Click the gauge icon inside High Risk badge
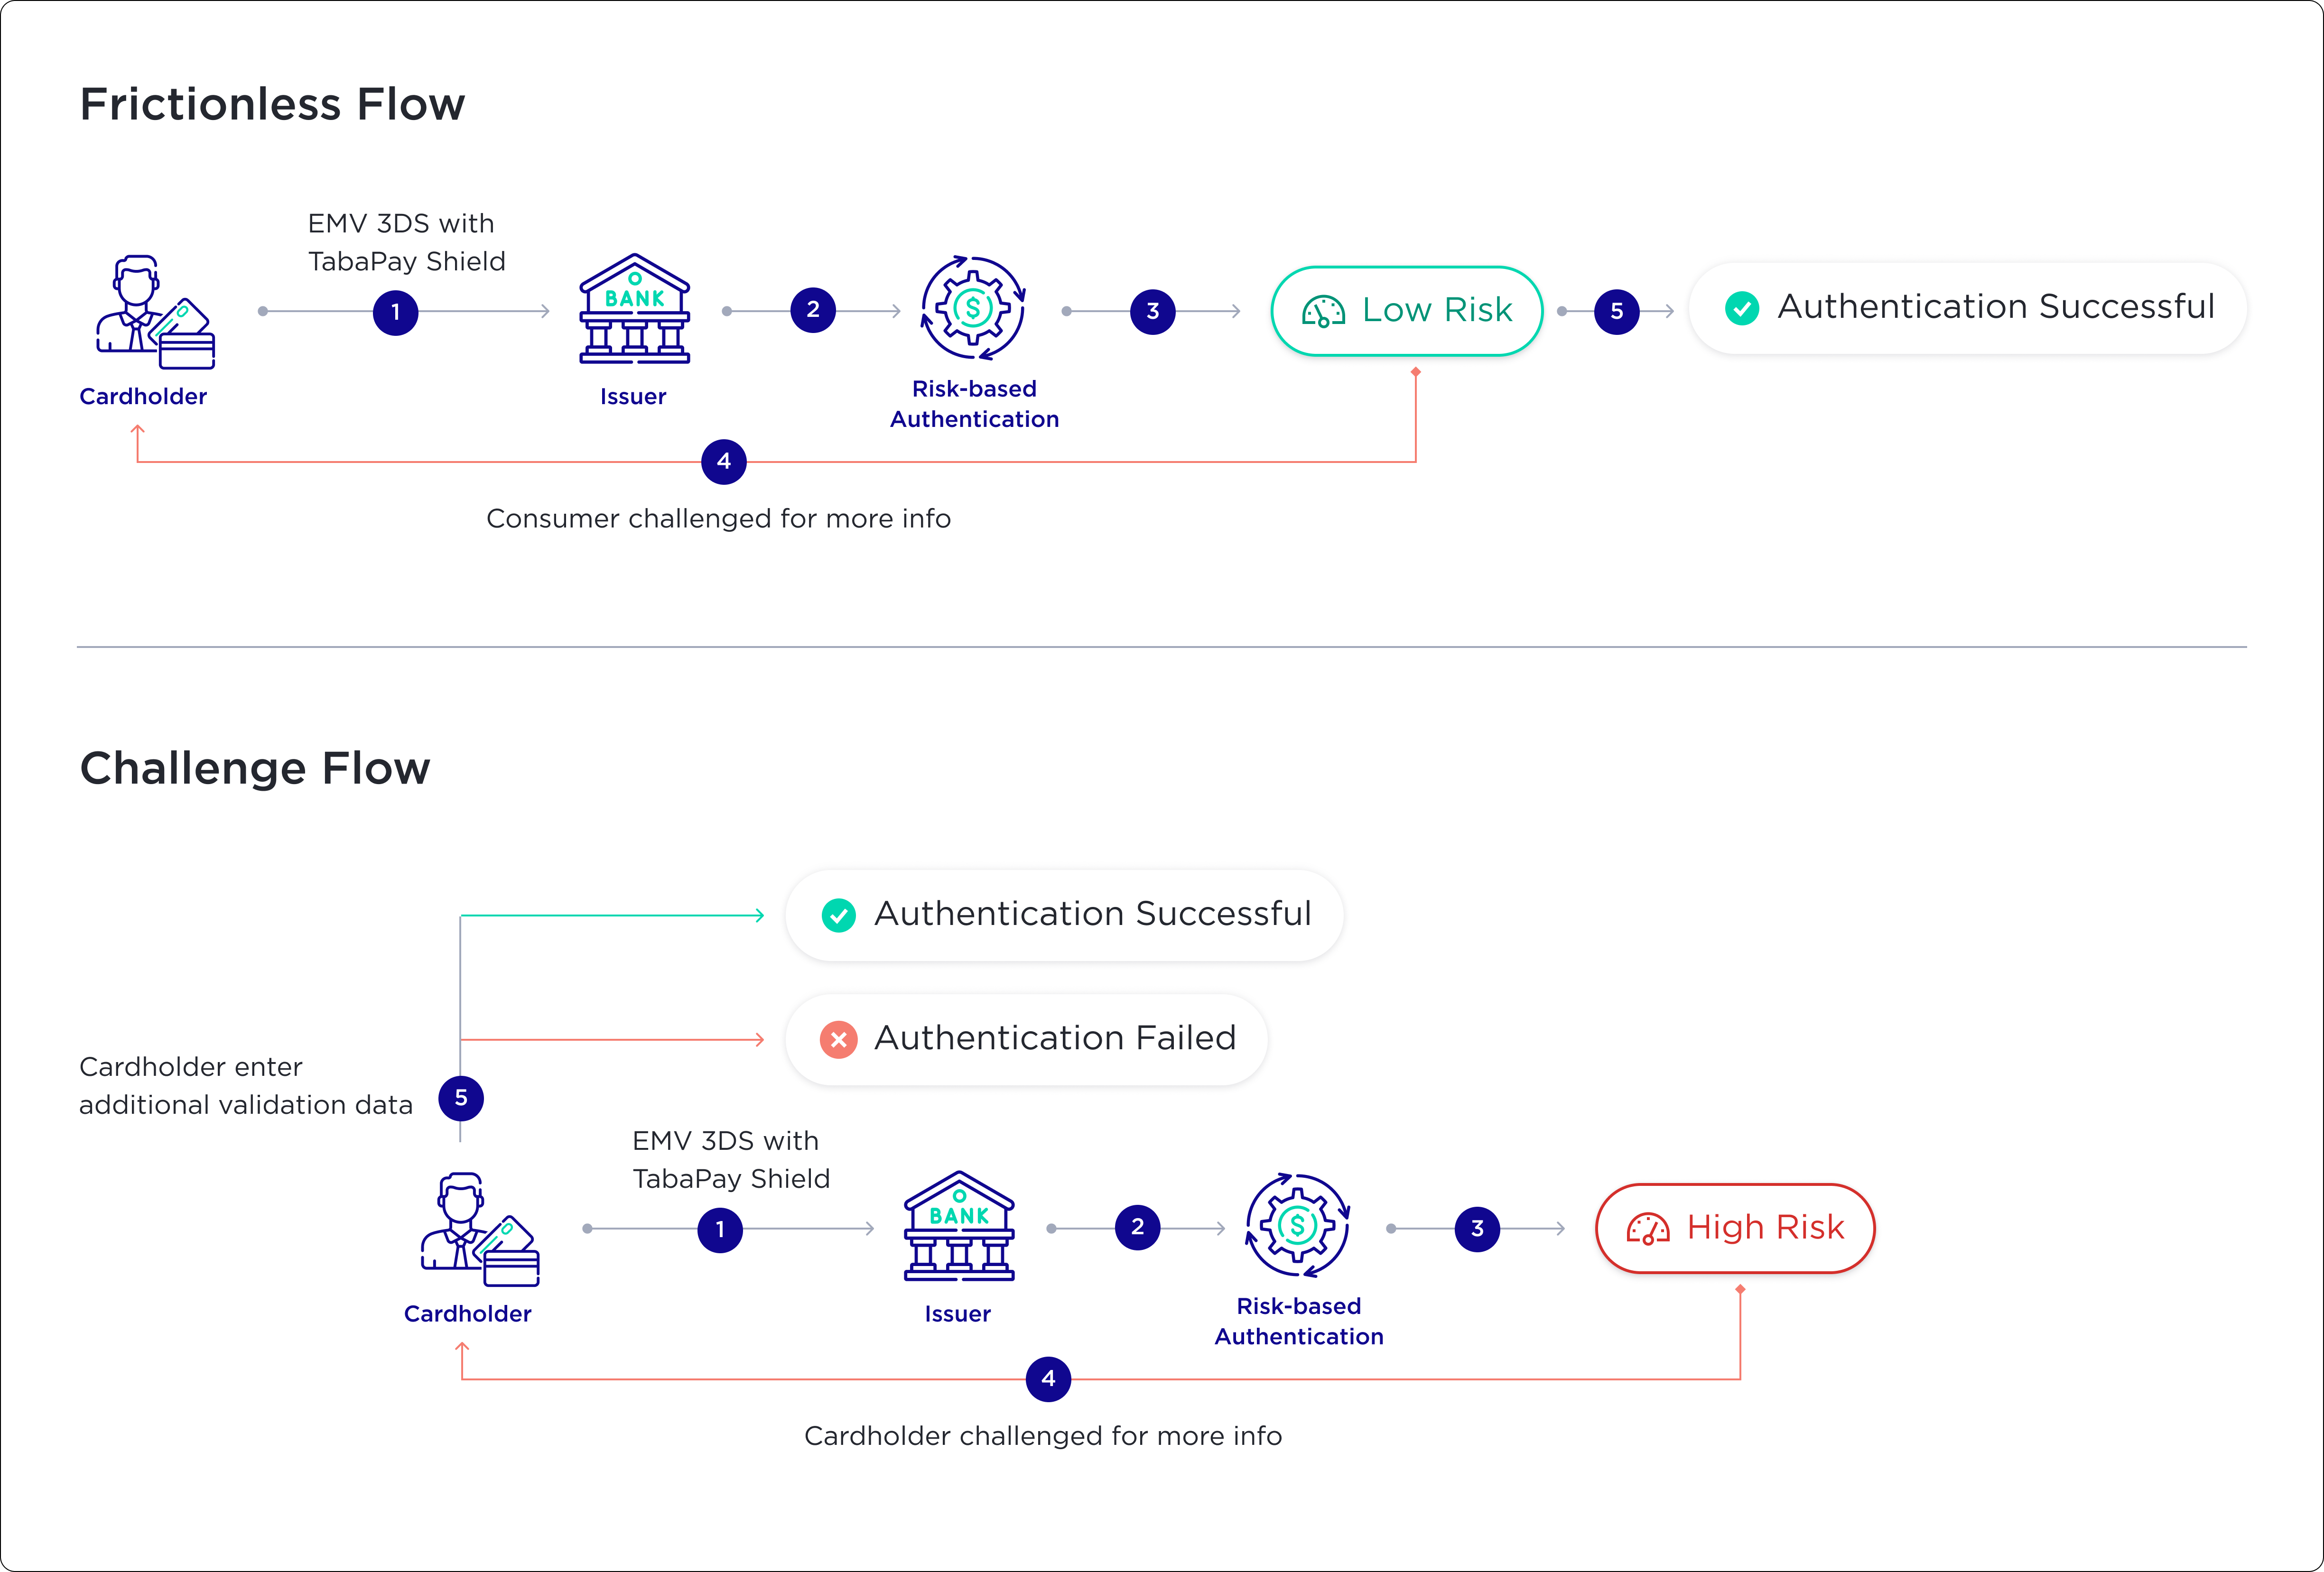The image size is (2324, 1572). (1647, 1229)
